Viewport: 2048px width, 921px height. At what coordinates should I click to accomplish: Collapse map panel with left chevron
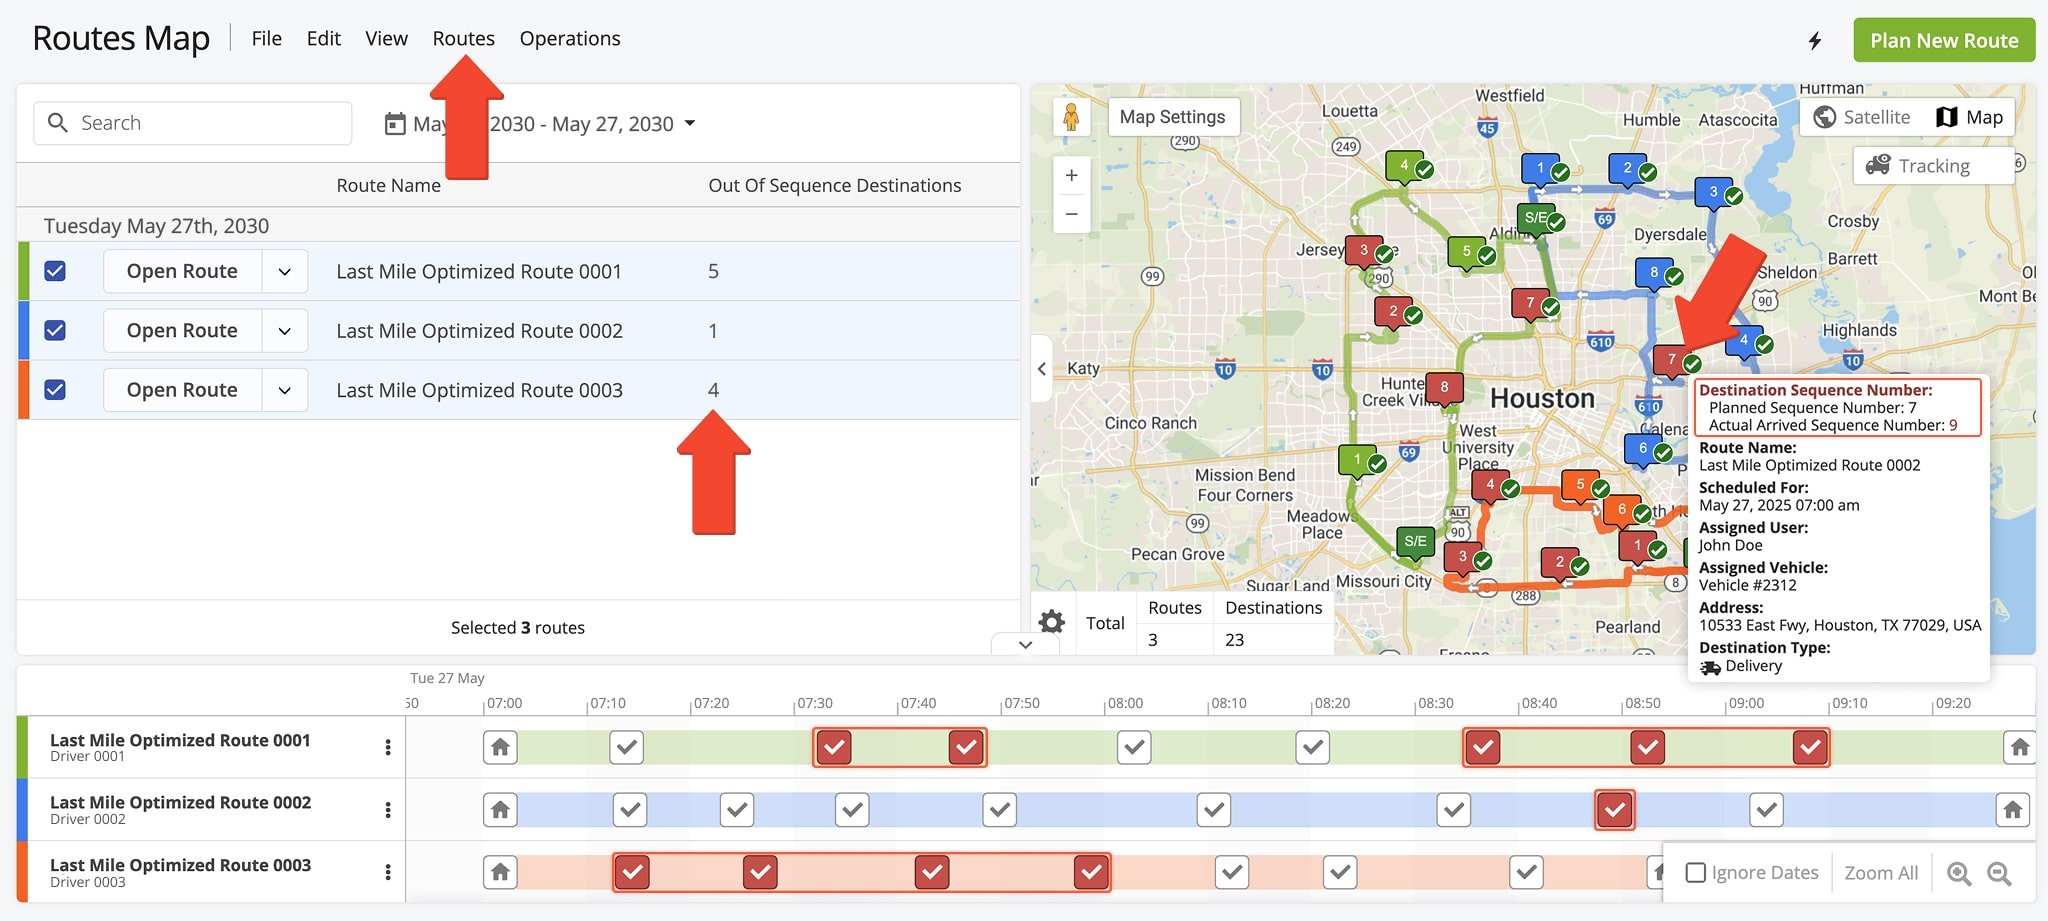[x=1042, y=368]
